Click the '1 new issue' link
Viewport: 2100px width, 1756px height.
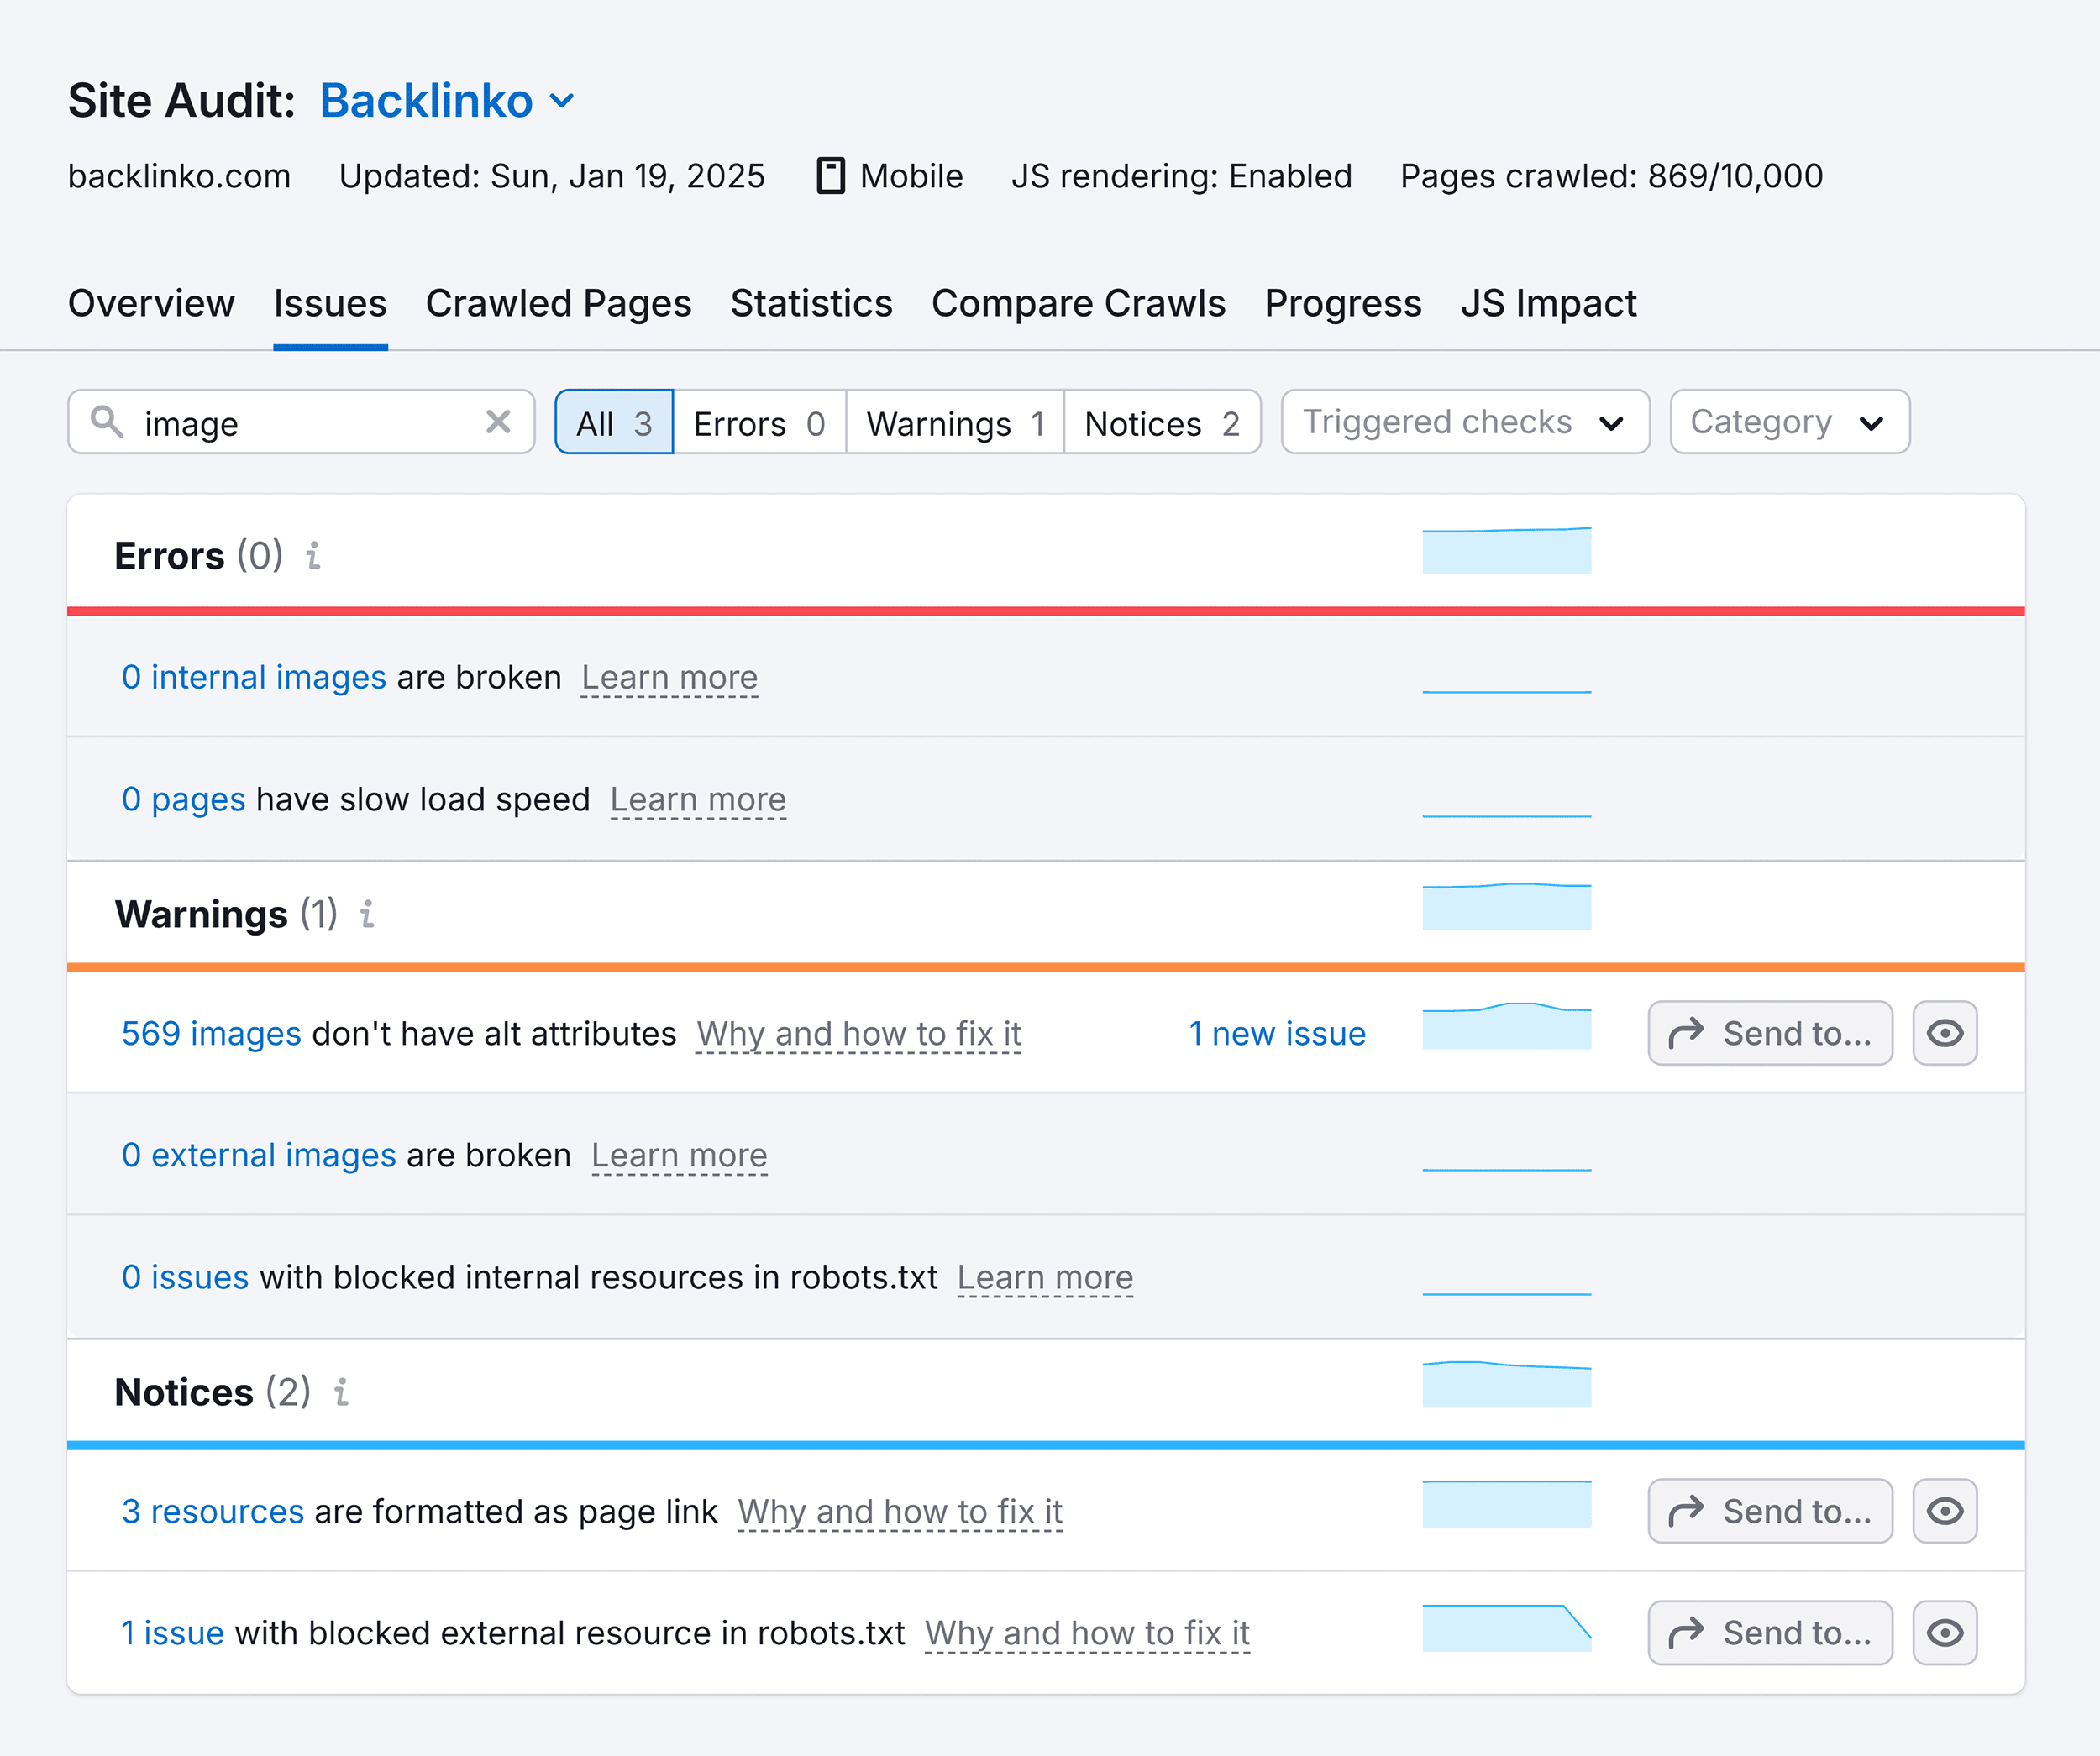pos(1277,1033)
